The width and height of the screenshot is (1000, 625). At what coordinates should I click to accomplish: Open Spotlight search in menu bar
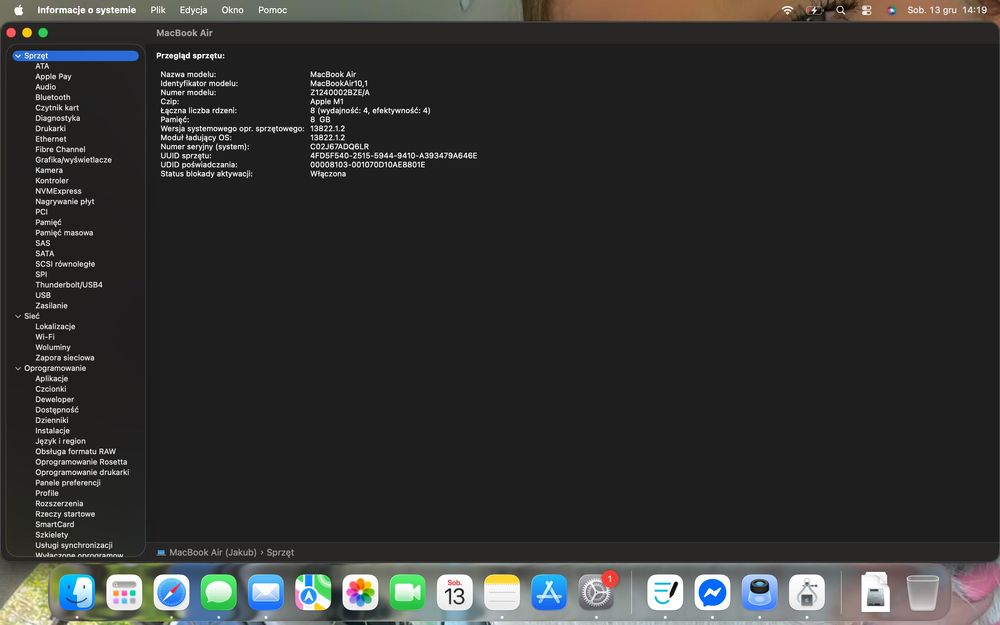click(841, 10)
